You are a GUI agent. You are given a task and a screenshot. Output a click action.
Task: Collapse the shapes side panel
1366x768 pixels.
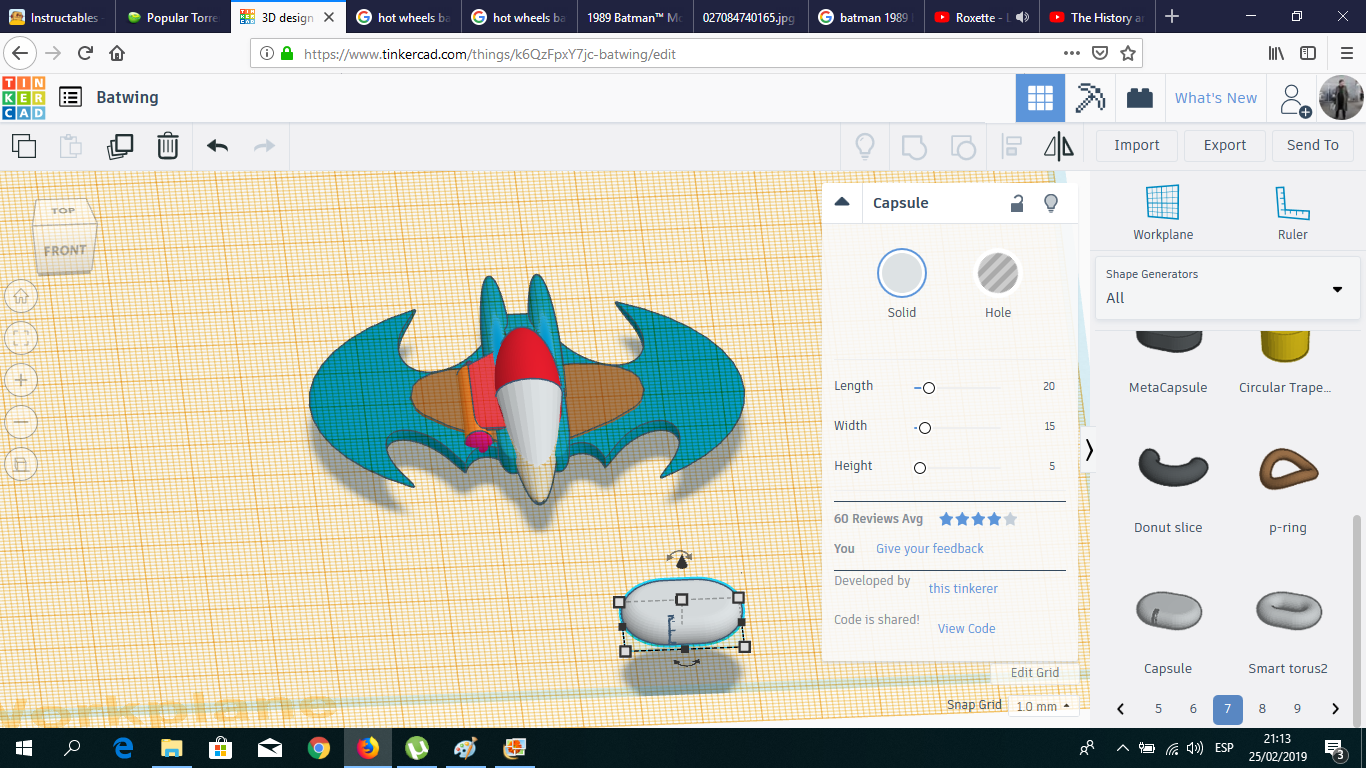coord(1089,450)
